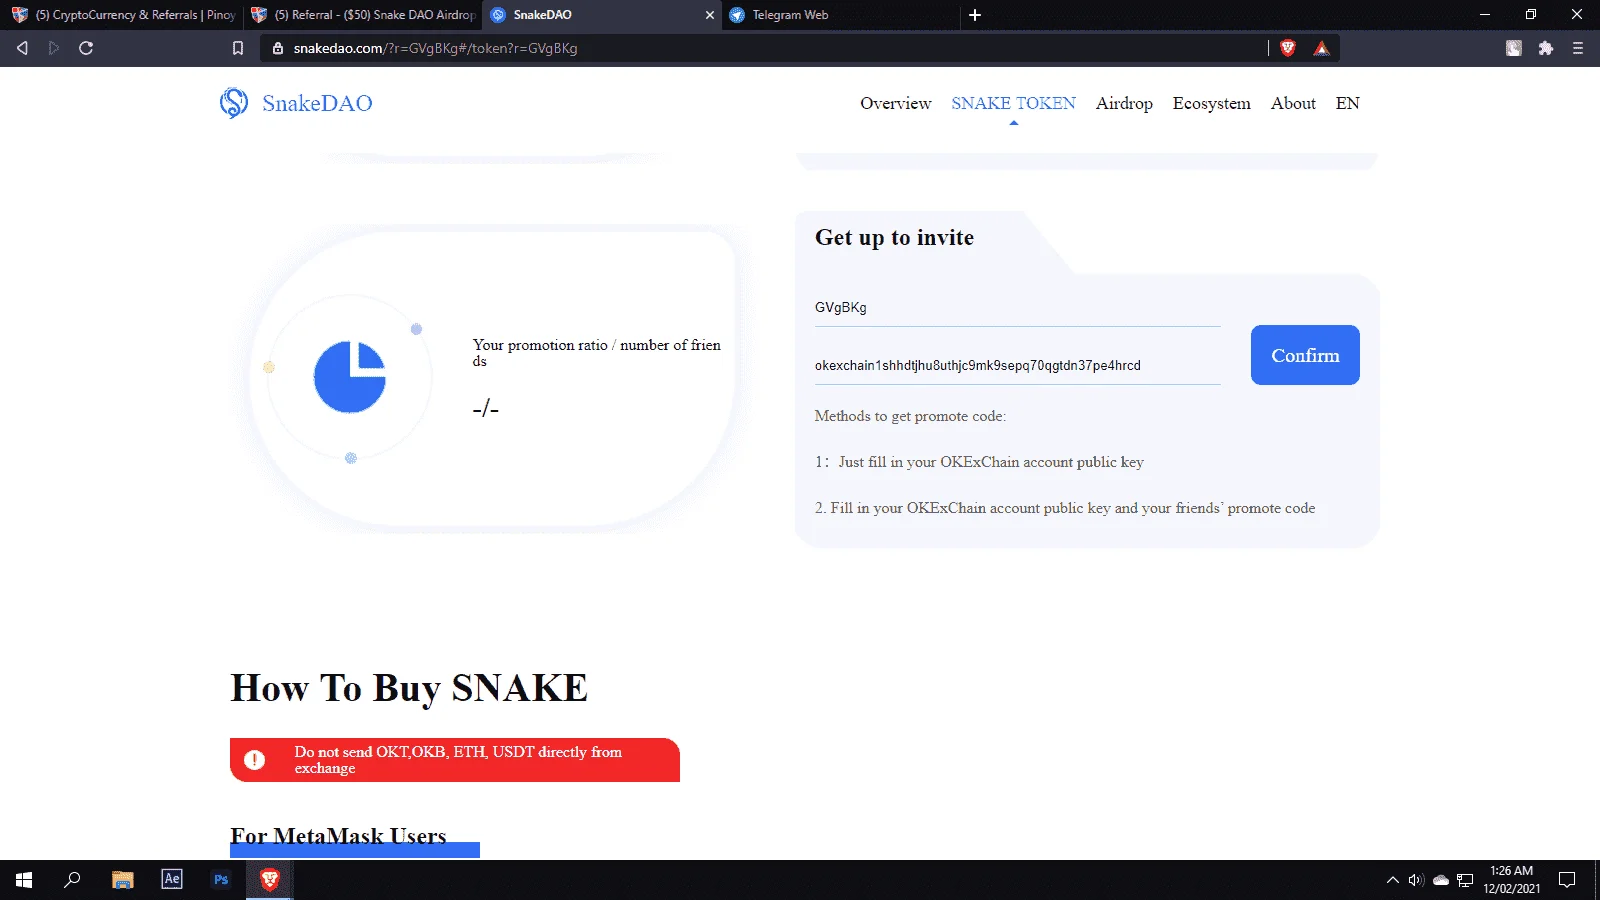The width and height of the screenshot is (1600, 900).
Task: Open Adobe Photoshop from taskbar
Action: pyautogui.click(x=221, y=880)
